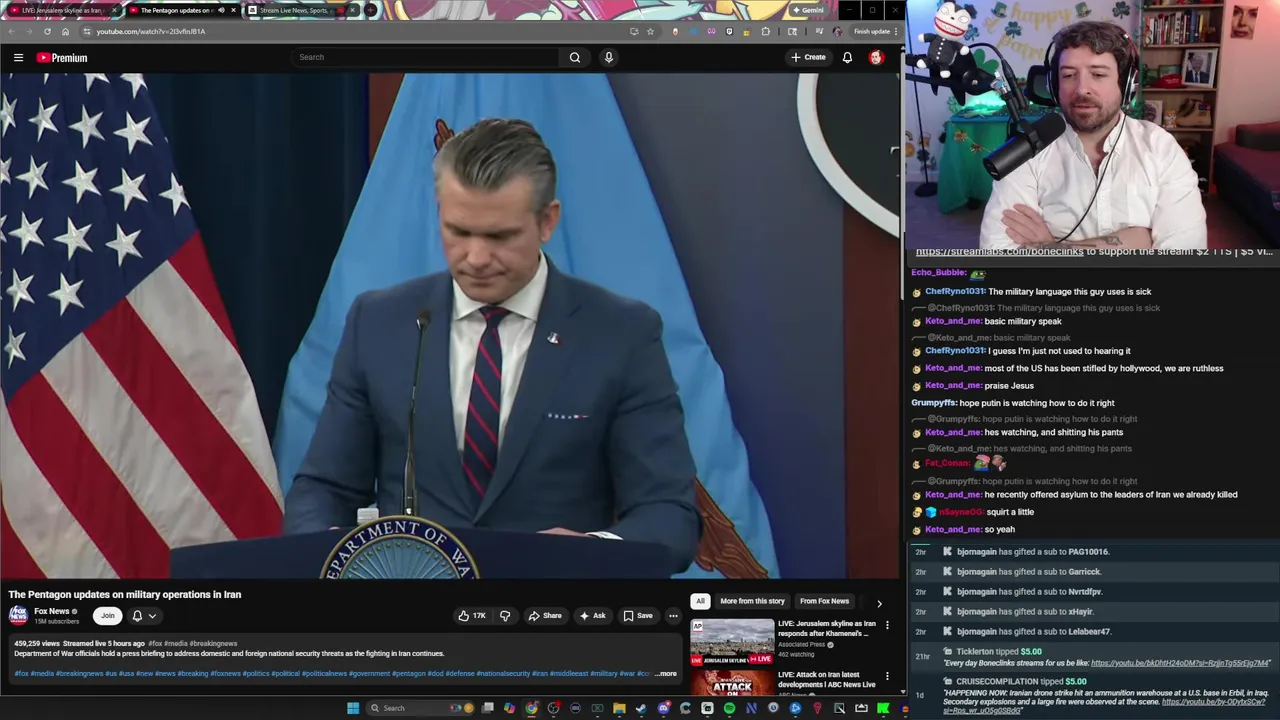Open a new Chrome tab
The image size is (1280, 720).
[371, 10]
